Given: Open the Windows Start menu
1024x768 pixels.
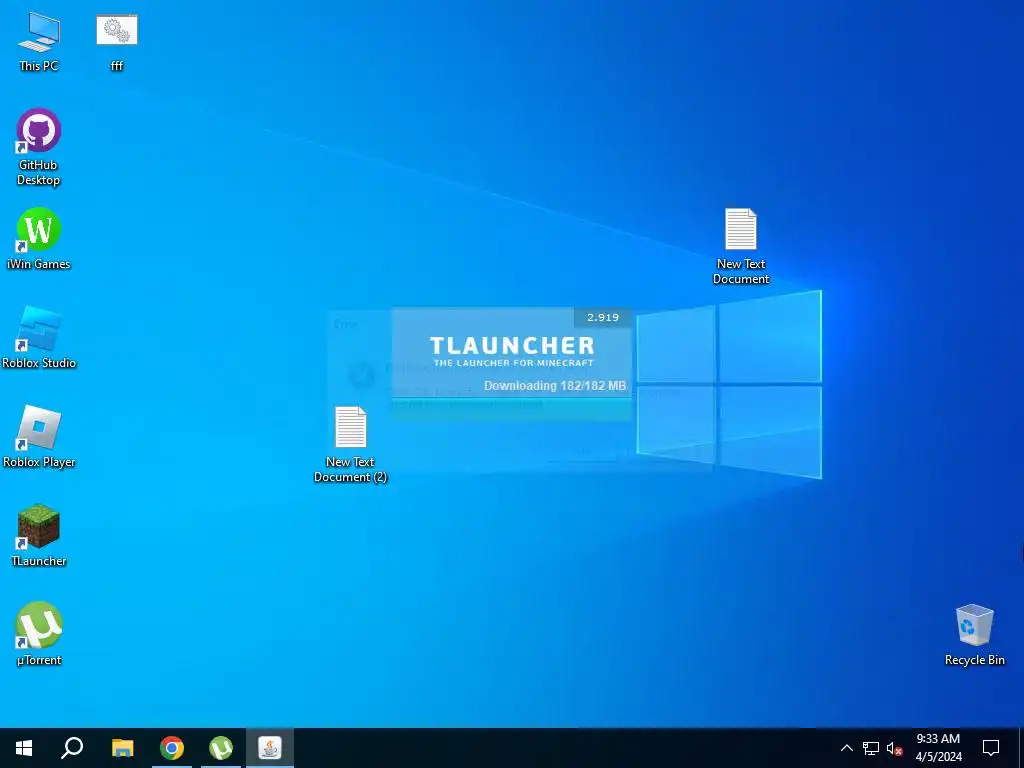Looking at the screenshot, I should coord(24,748).
